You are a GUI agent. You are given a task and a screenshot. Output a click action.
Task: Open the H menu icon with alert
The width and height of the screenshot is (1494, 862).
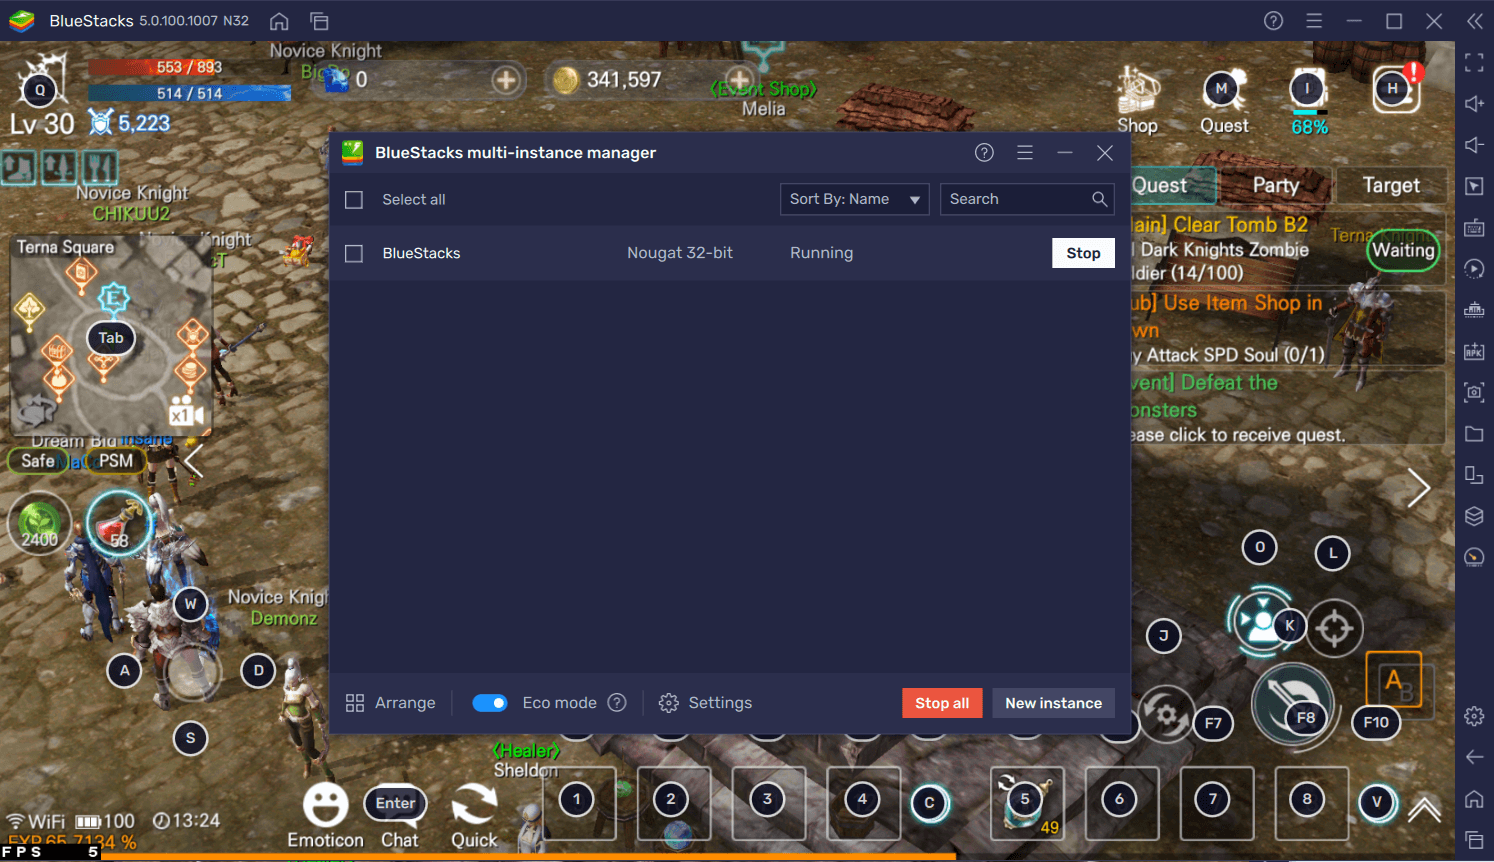1396,90
